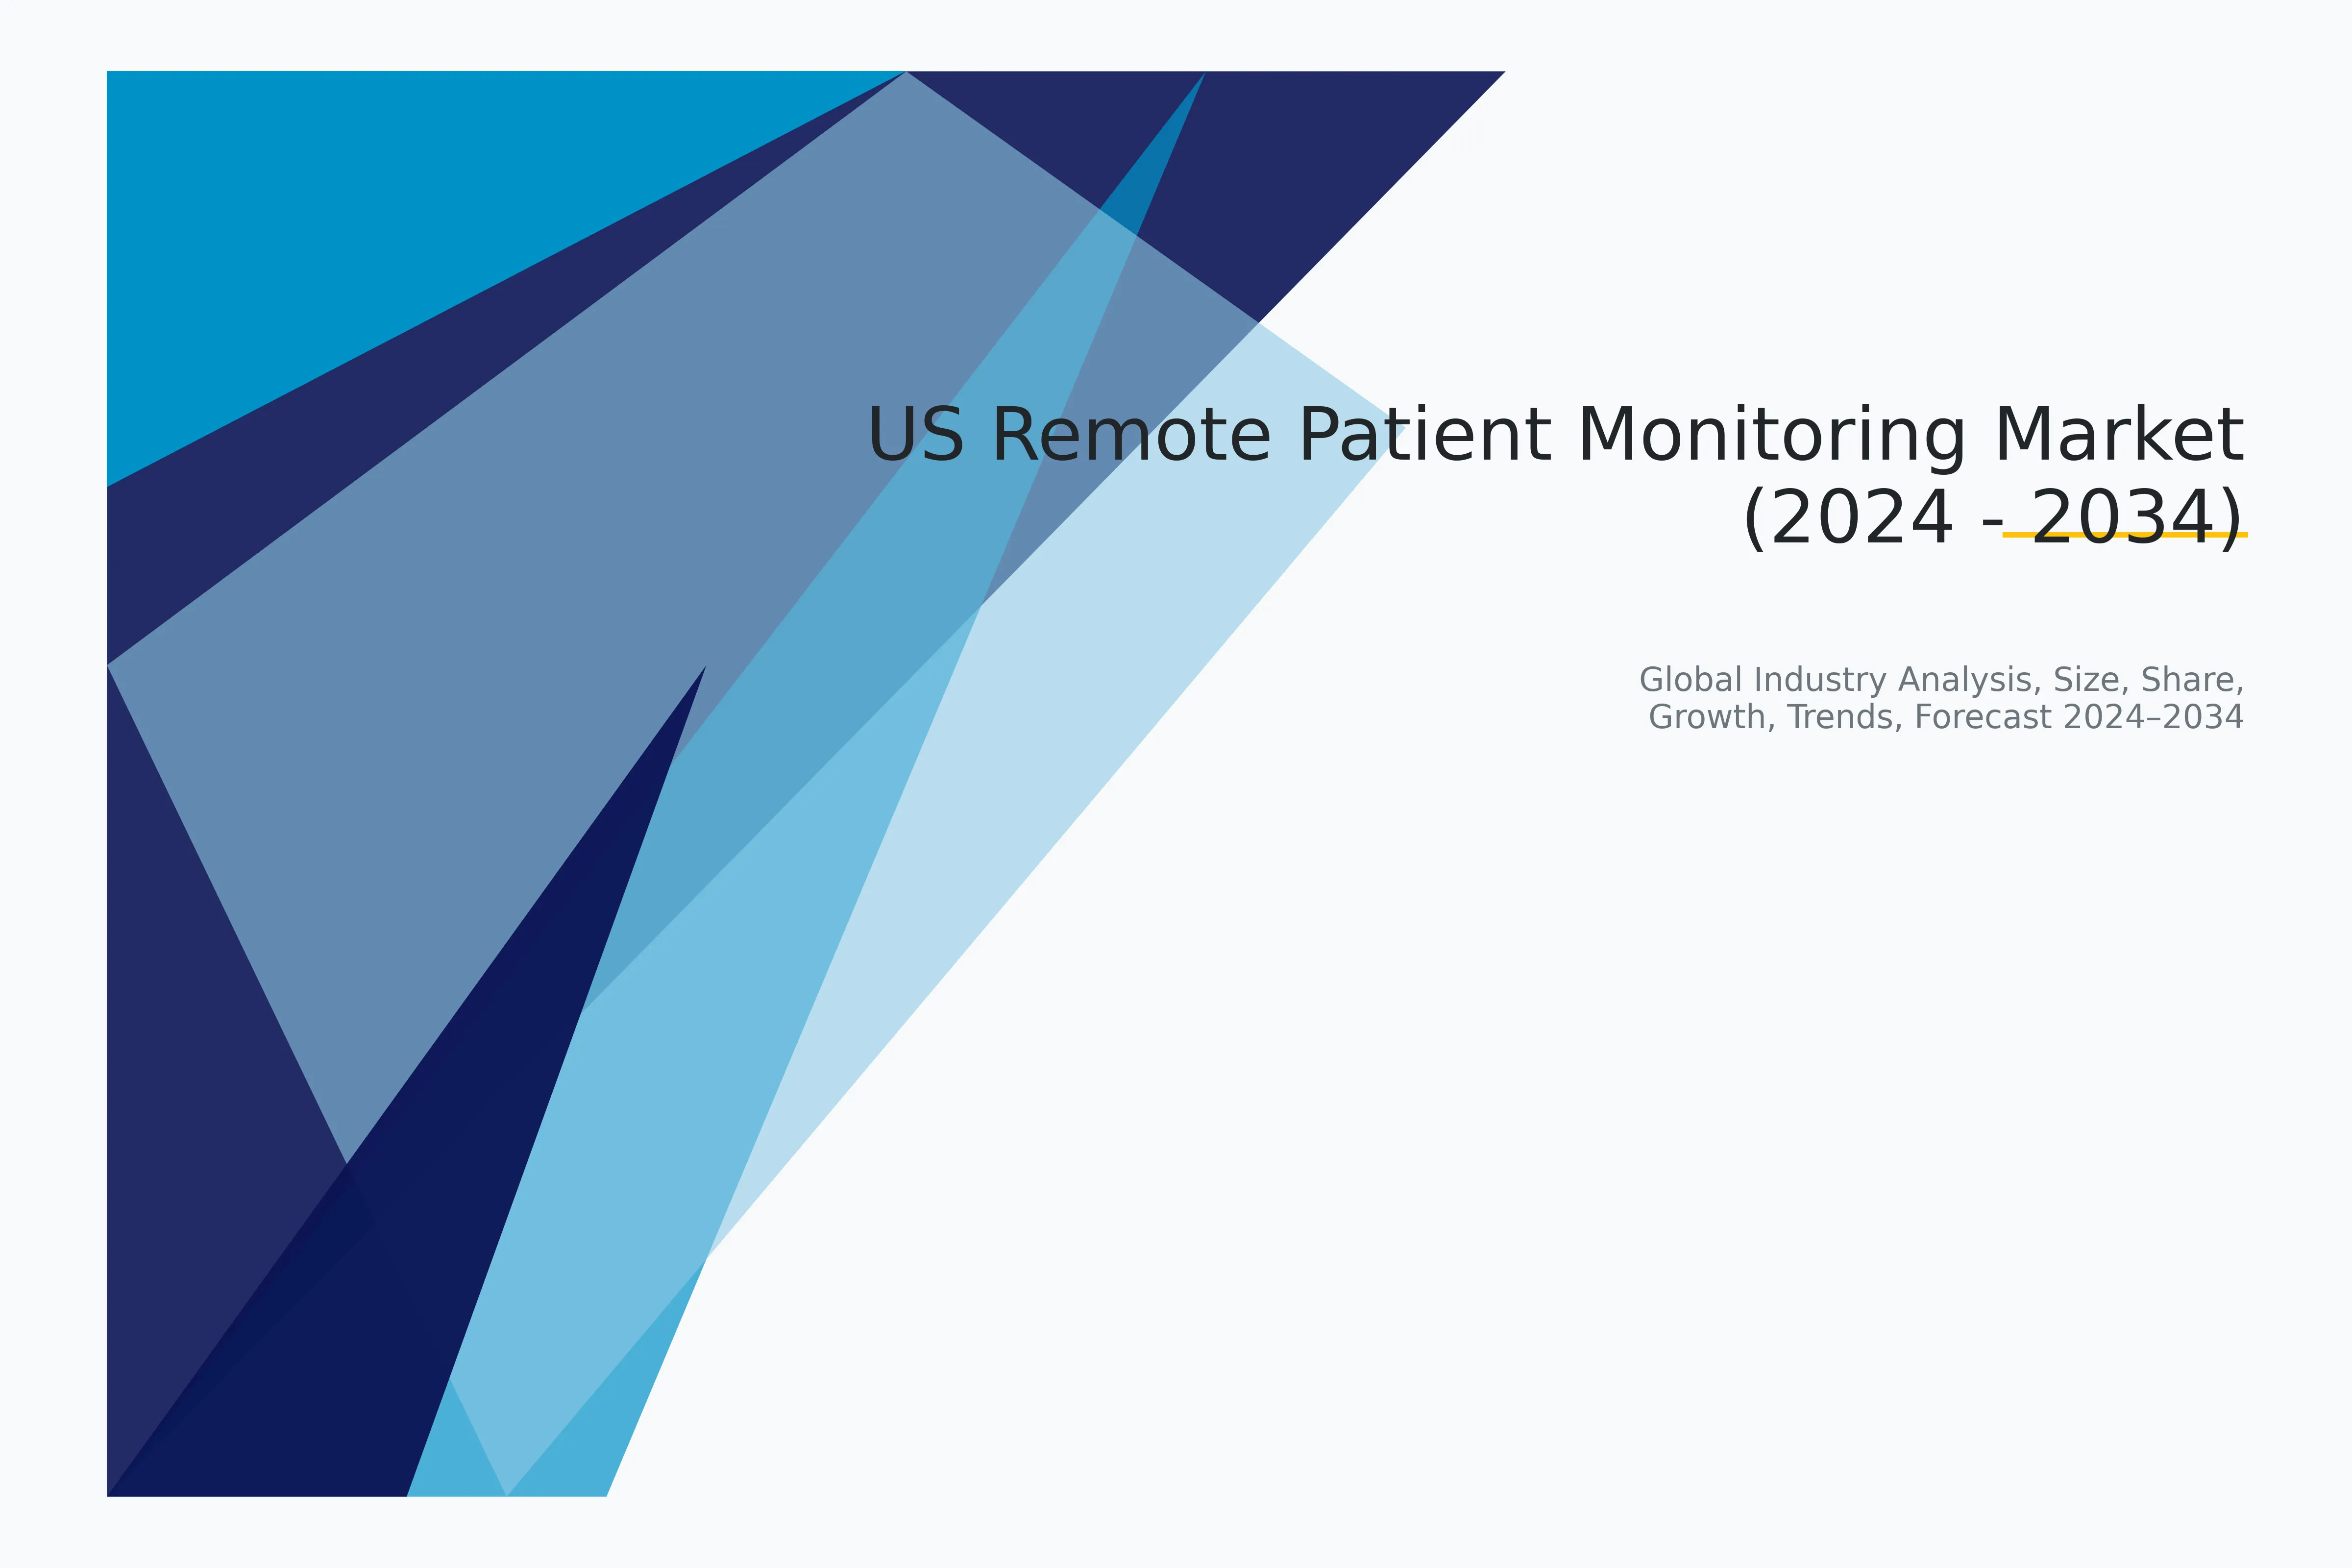Click the 'Growth, Trends, Forecast 2024–2034' subtitle line
The image size is (2352, 1568).
(x=1945, y=718)
